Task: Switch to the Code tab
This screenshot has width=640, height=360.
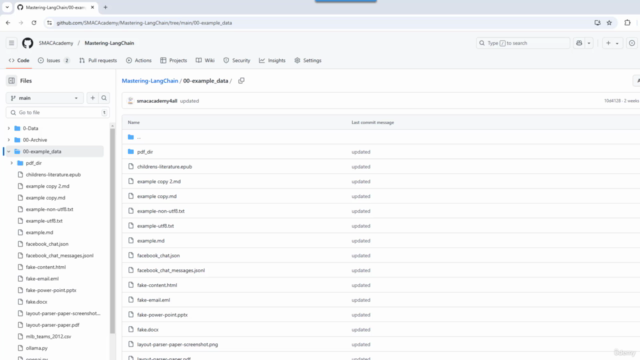Action: coord(19,60)
